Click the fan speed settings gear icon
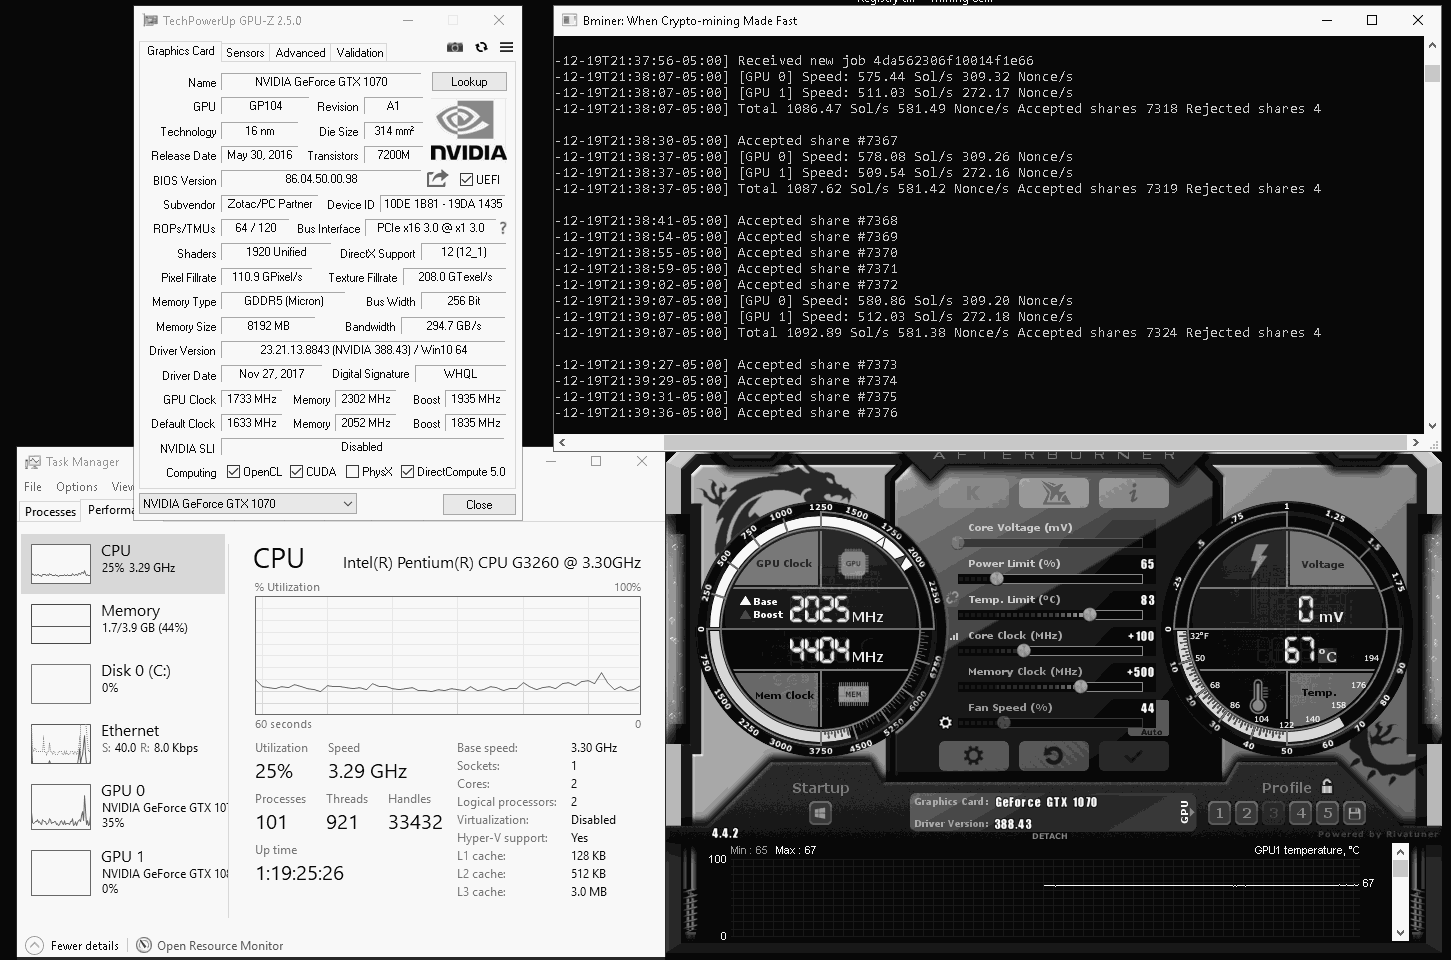This screenshot has width=1451, height=960. click(x=946, y=722)
